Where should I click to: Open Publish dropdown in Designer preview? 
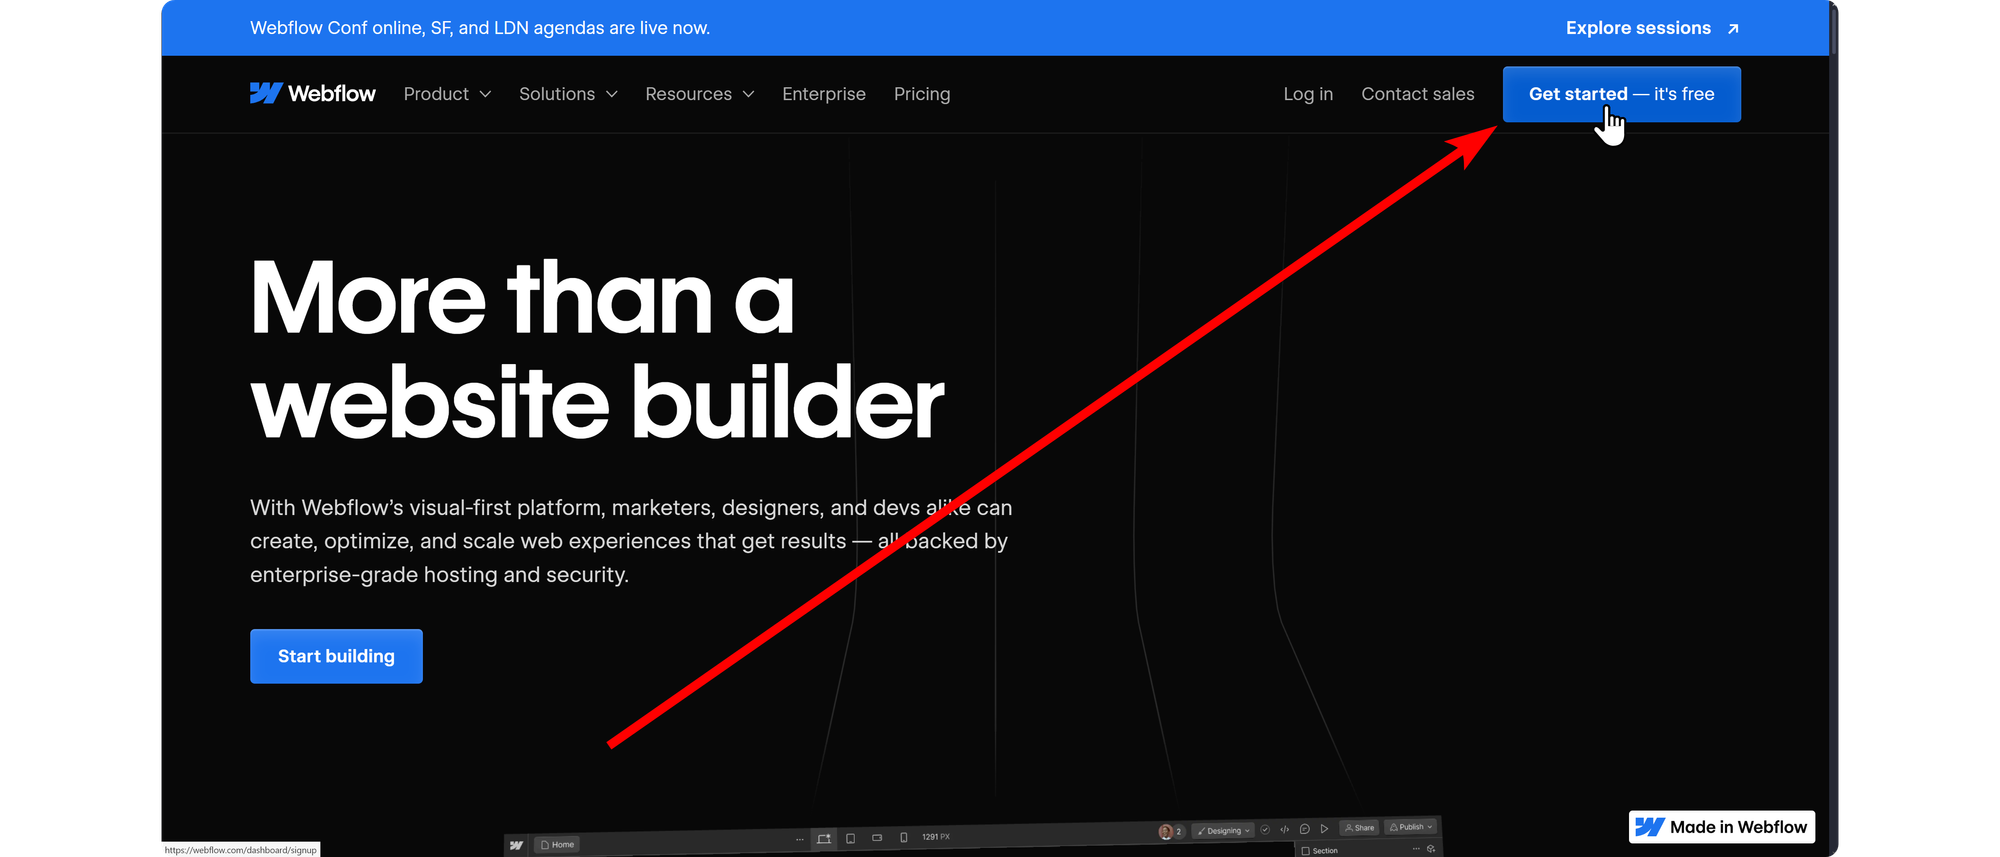point(1411,827)
